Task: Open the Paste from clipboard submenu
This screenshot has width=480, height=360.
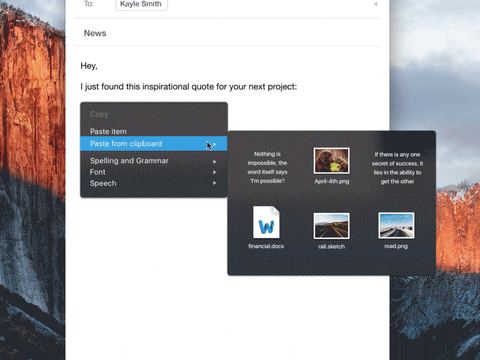Action: tap(154, 144)
